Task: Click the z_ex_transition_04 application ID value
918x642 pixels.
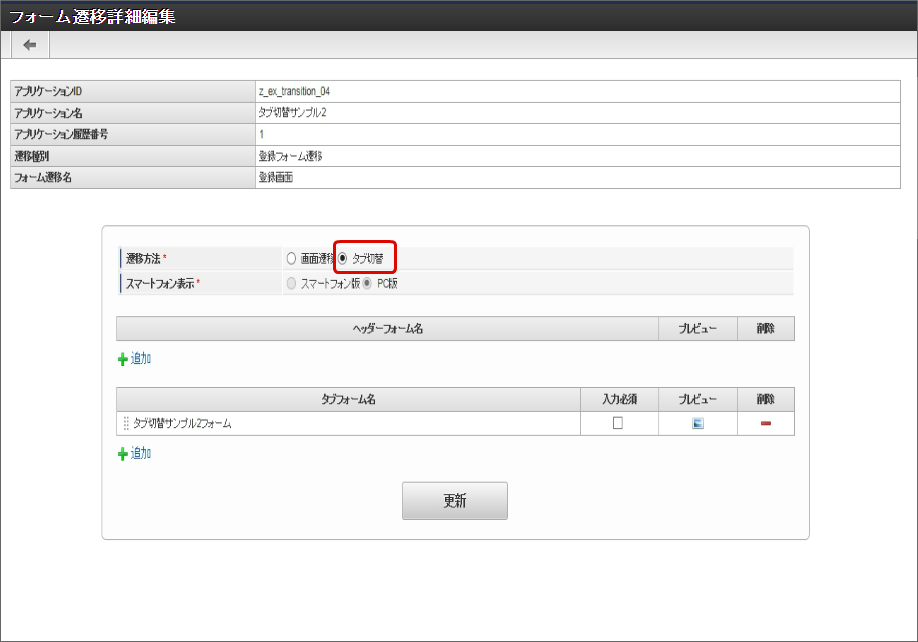Action: pyautogui.click(x=294, y=91)
